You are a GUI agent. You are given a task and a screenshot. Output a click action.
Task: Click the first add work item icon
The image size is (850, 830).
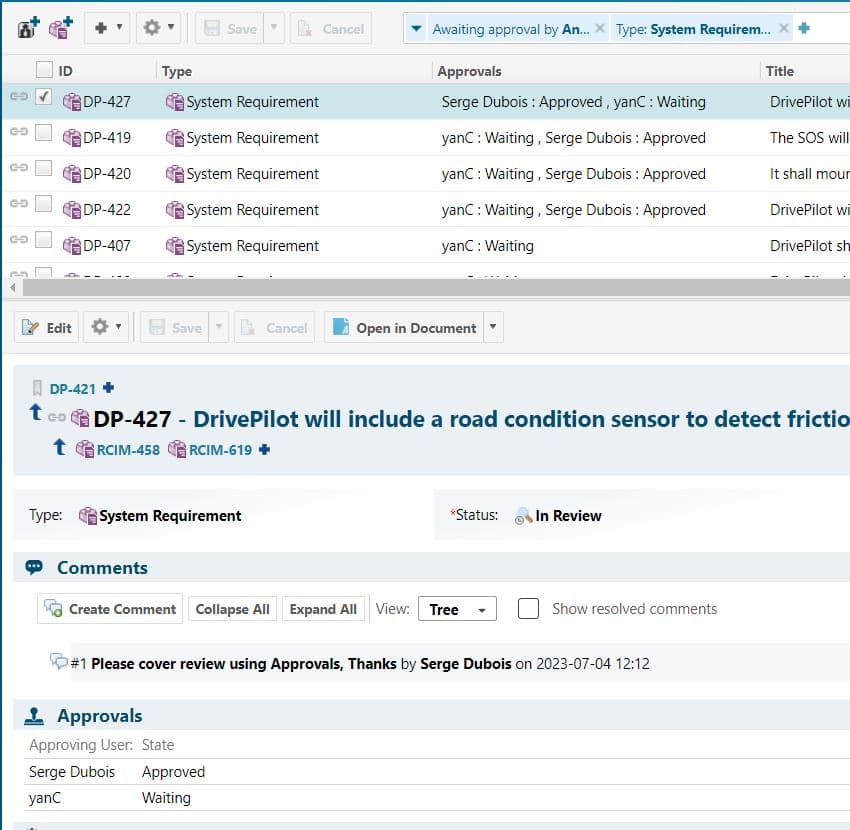[x=29, y=28]
